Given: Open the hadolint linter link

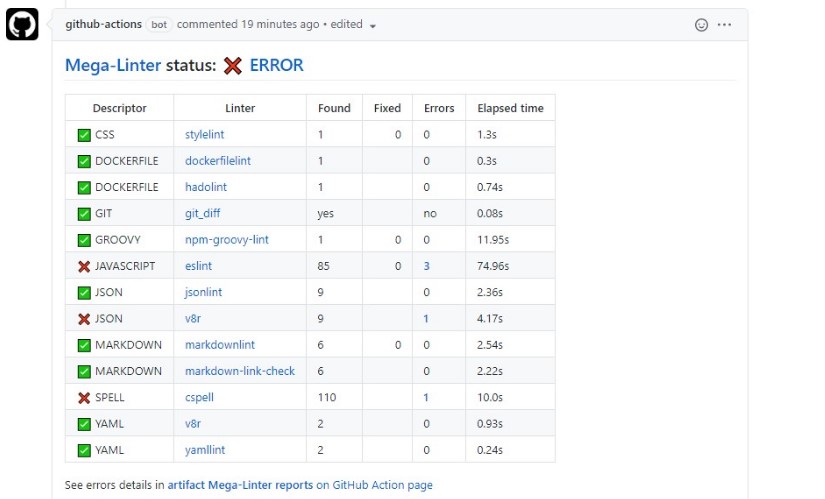Looking at the screenshot, I should [206, 187].
